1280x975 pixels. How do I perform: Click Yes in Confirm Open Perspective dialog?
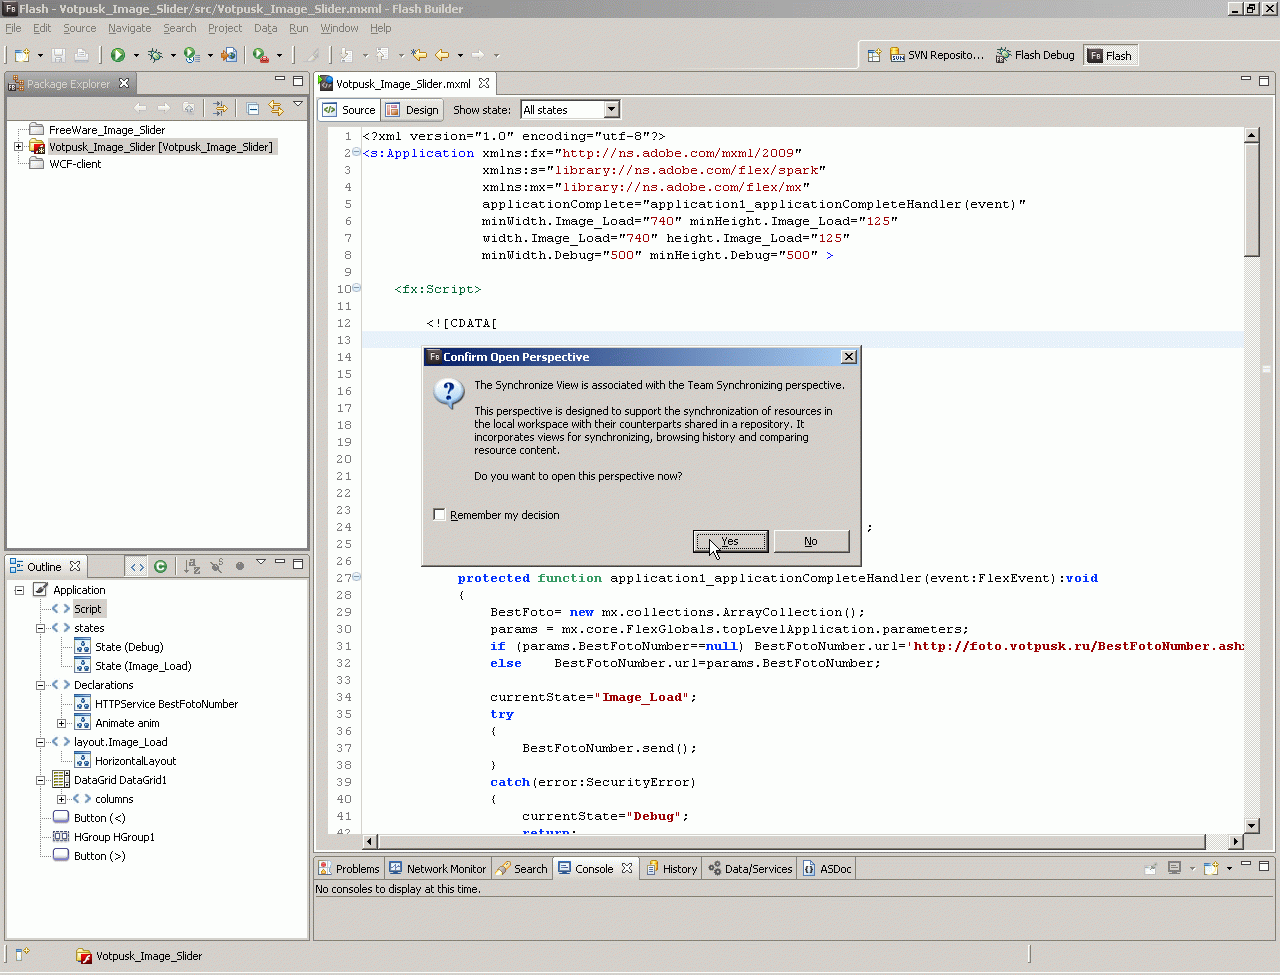click(730, 541)
